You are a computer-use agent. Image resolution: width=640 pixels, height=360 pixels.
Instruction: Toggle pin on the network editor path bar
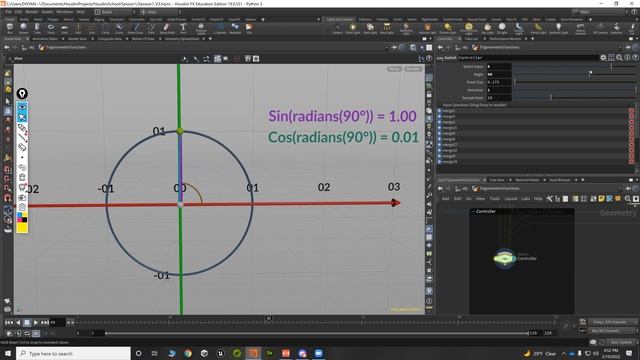(x=628, y=189)
